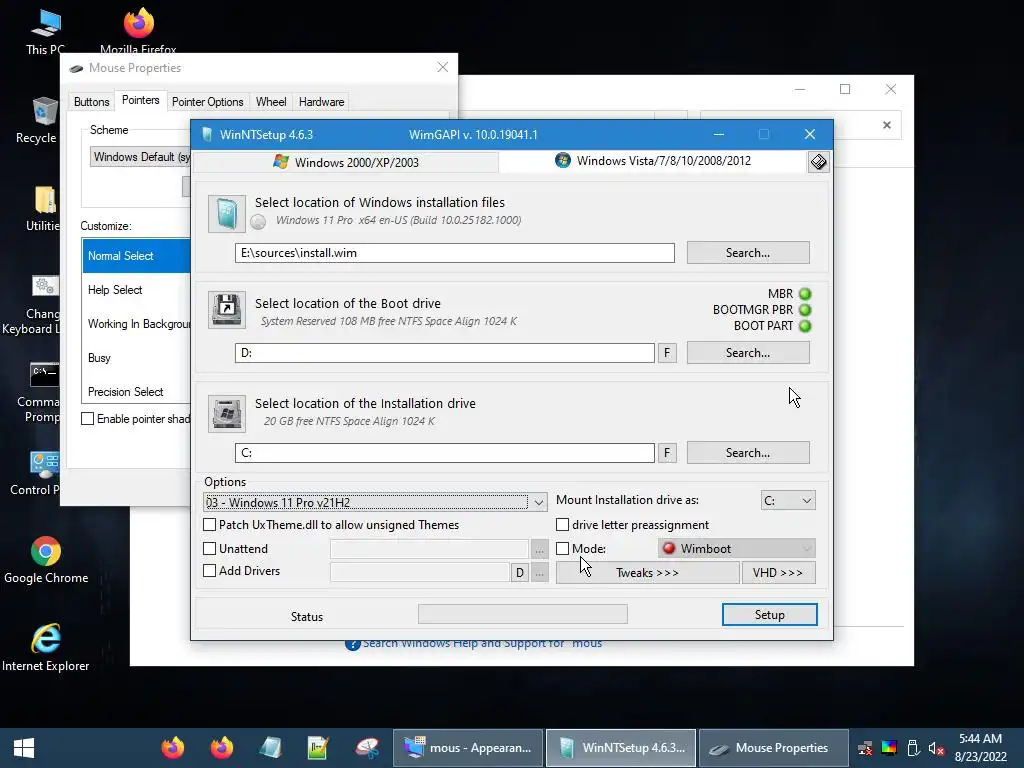This screenshot has height=768, width=1024.
Task: Switch to mous - Appearance taskbar window
Action: point(468,748)
